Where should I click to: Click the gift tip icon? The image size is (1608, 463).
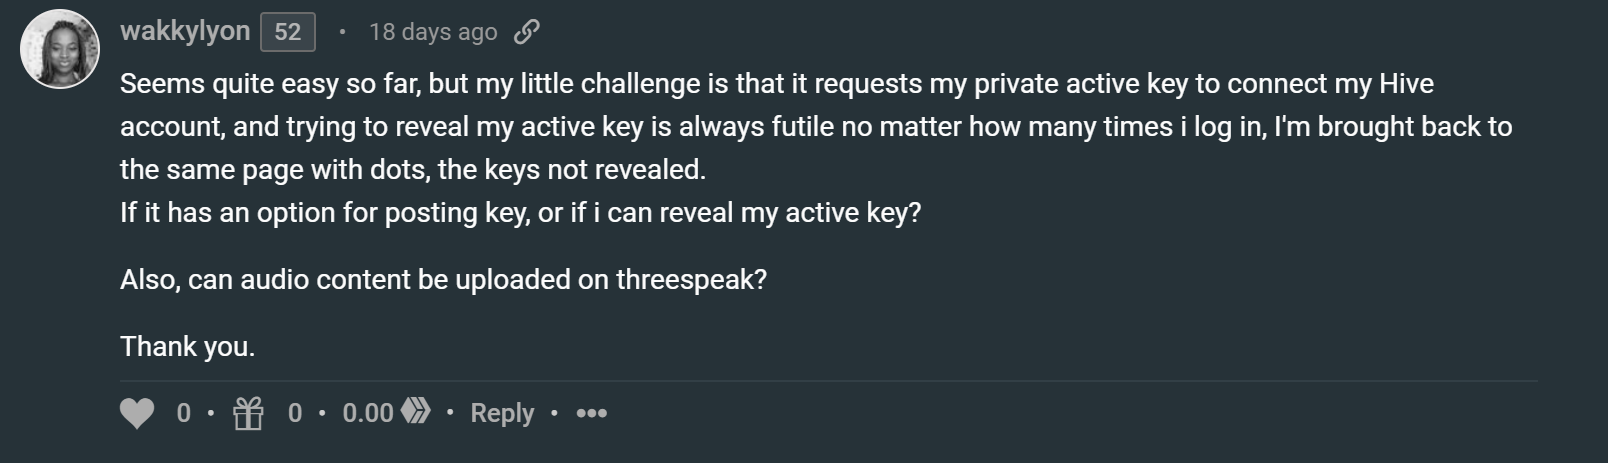point(248,413)
